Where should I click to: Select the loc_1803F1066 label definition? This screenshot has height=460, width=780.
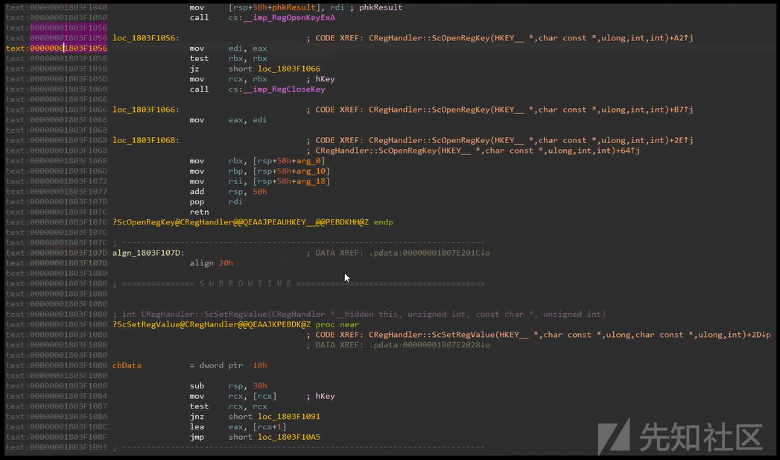pos(146,109)
